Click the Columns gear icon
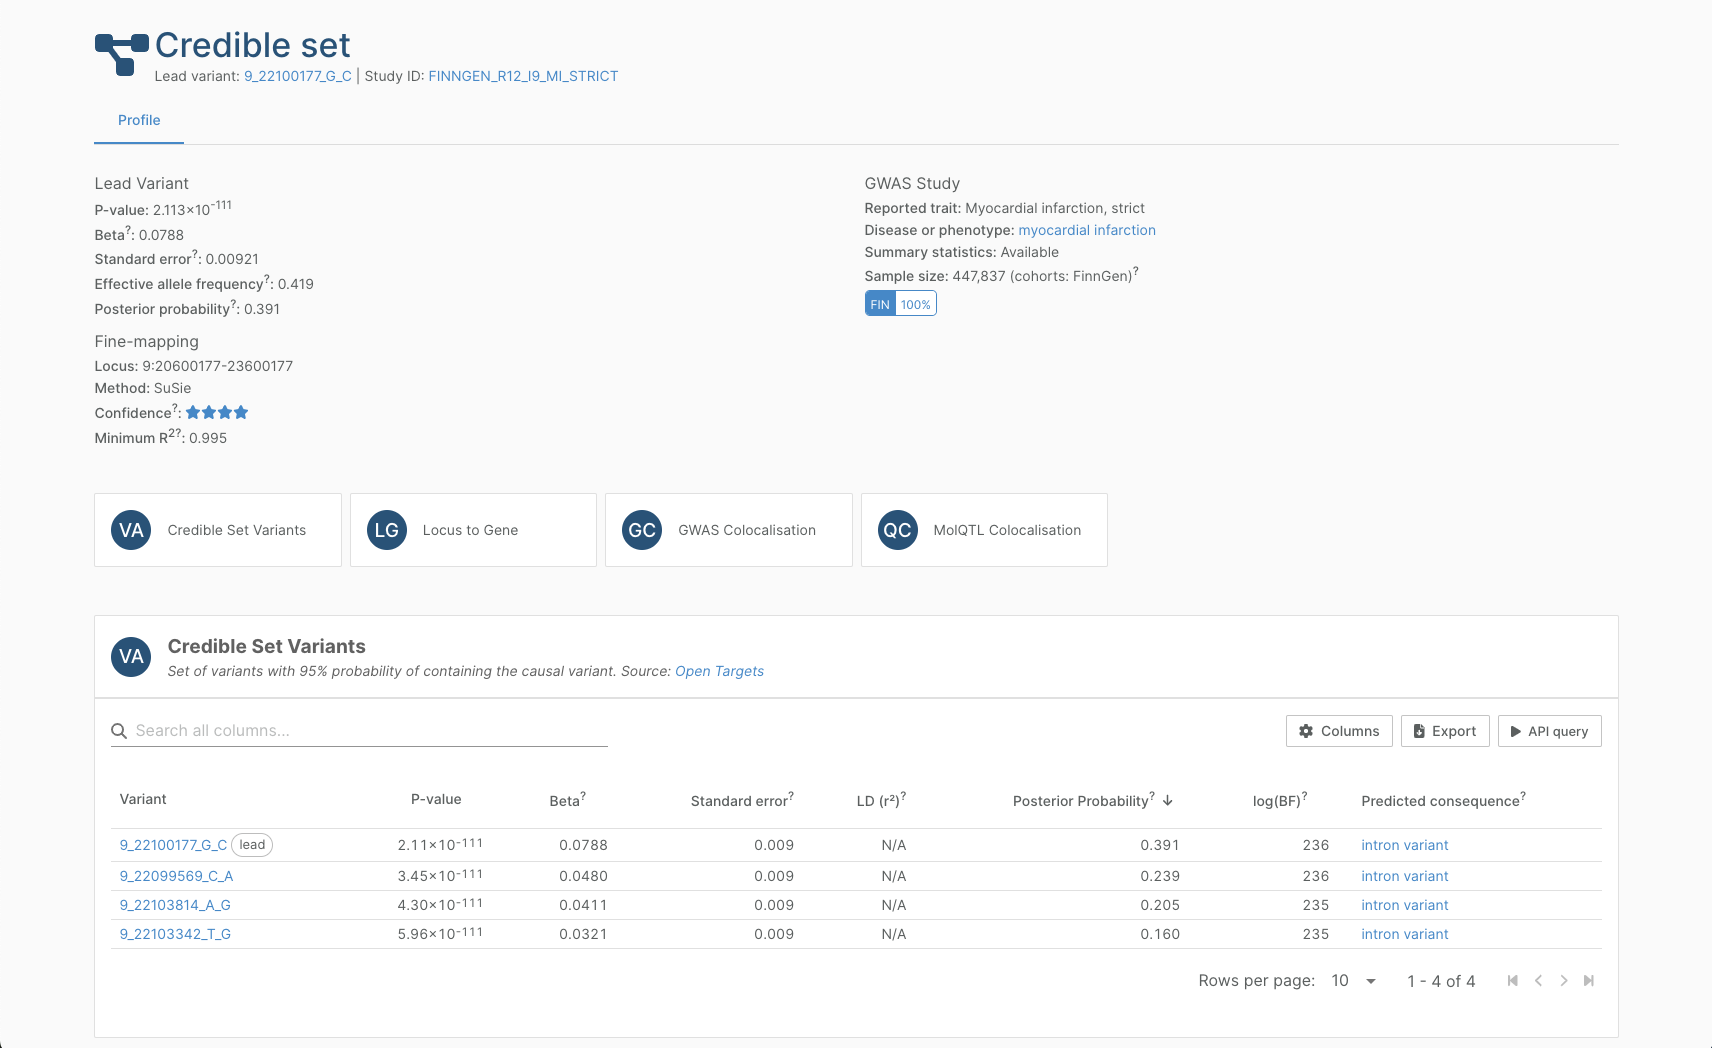Image resolution: width=1712 pixels, height=1048 pixels. 1305,731
